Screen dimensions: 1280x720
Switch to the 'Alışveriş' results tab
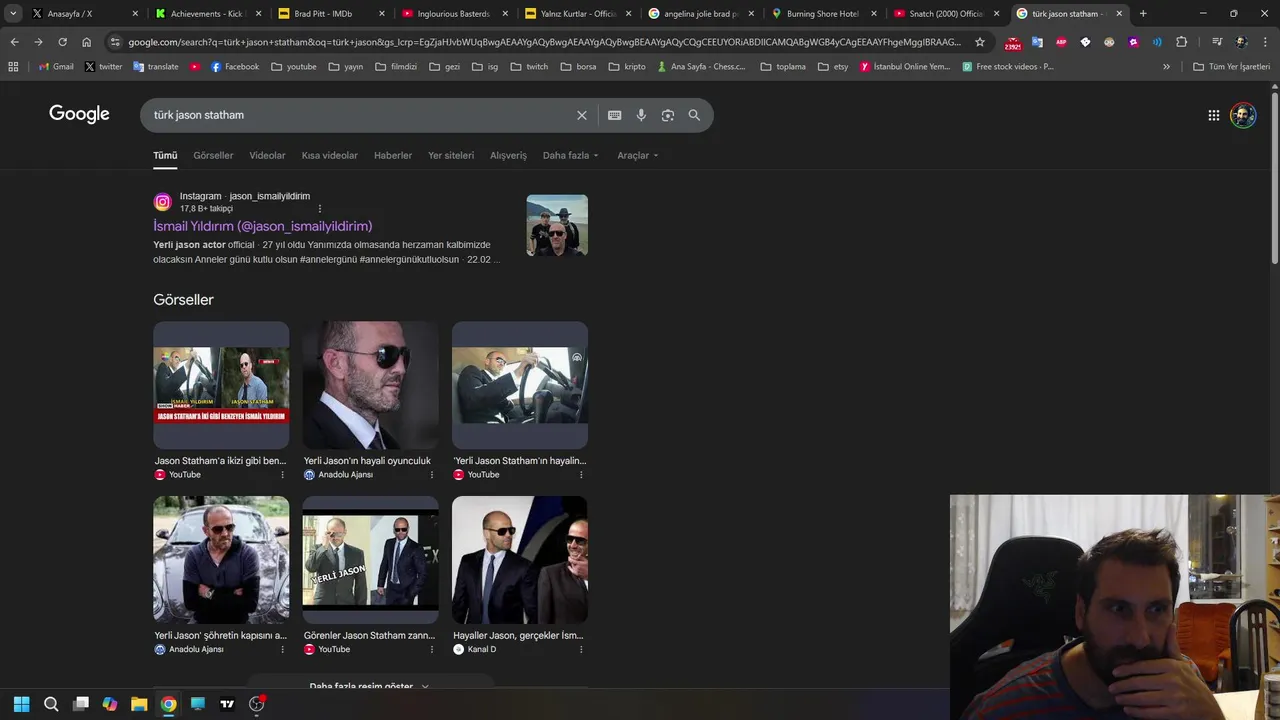[508, 155]
